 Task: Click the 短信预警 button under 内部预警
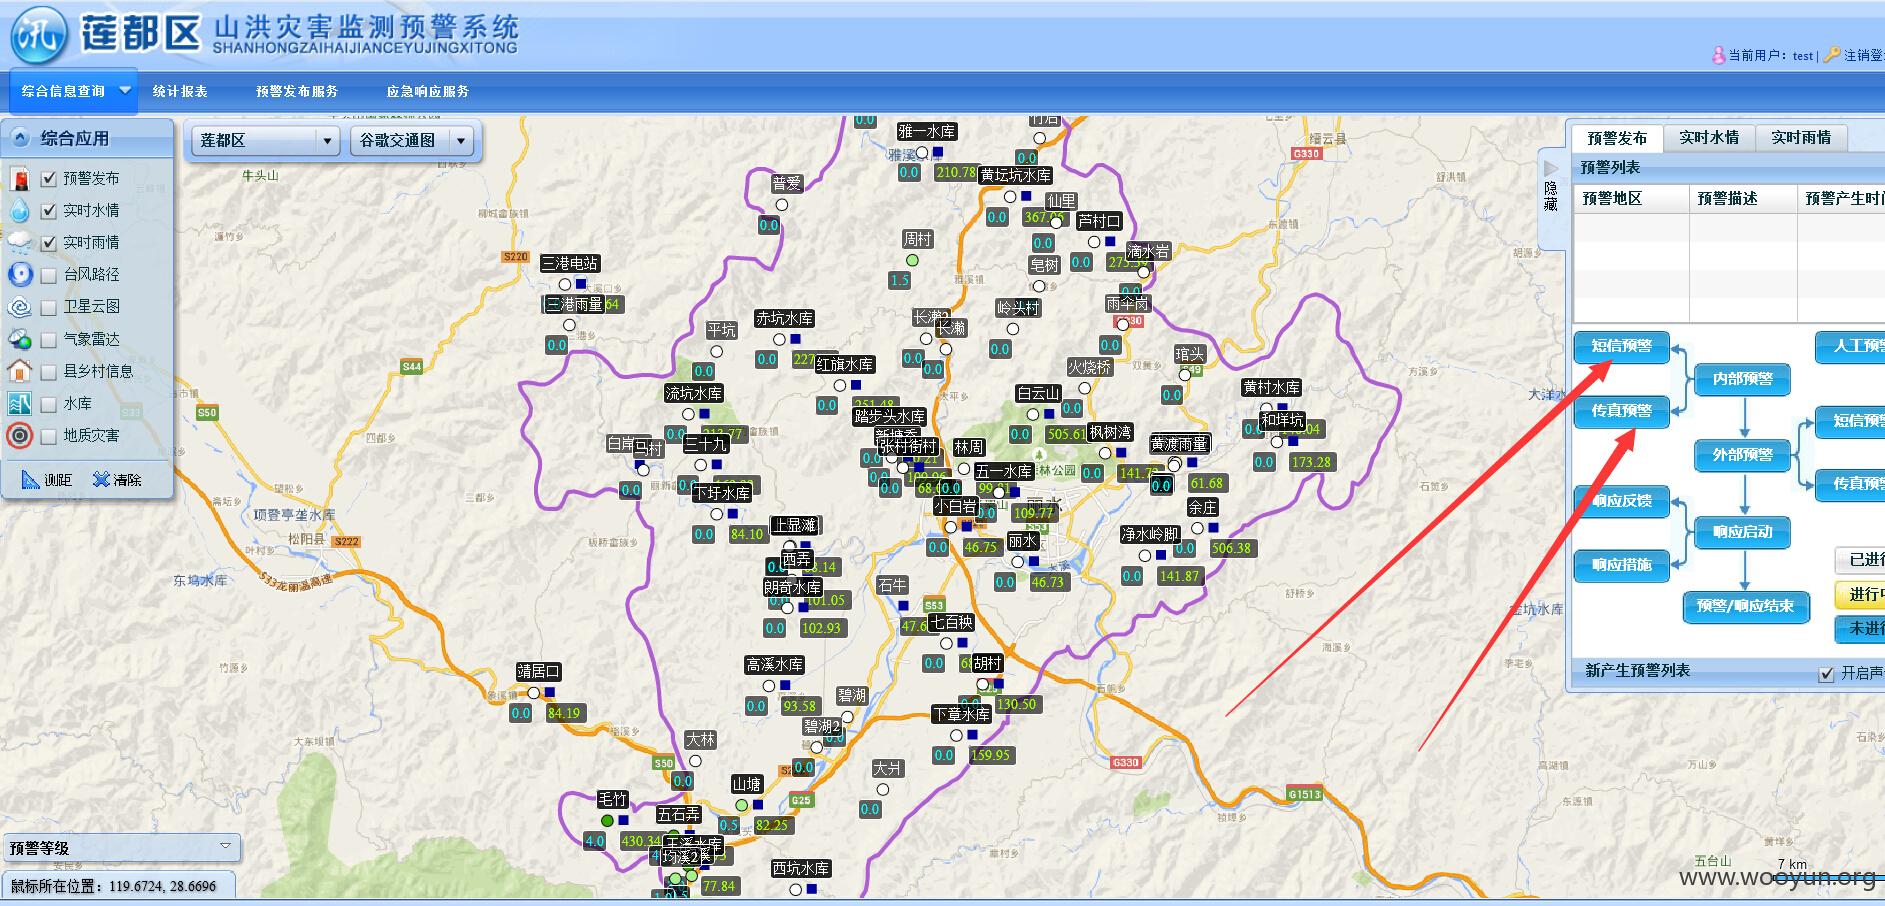point(1622,346)
